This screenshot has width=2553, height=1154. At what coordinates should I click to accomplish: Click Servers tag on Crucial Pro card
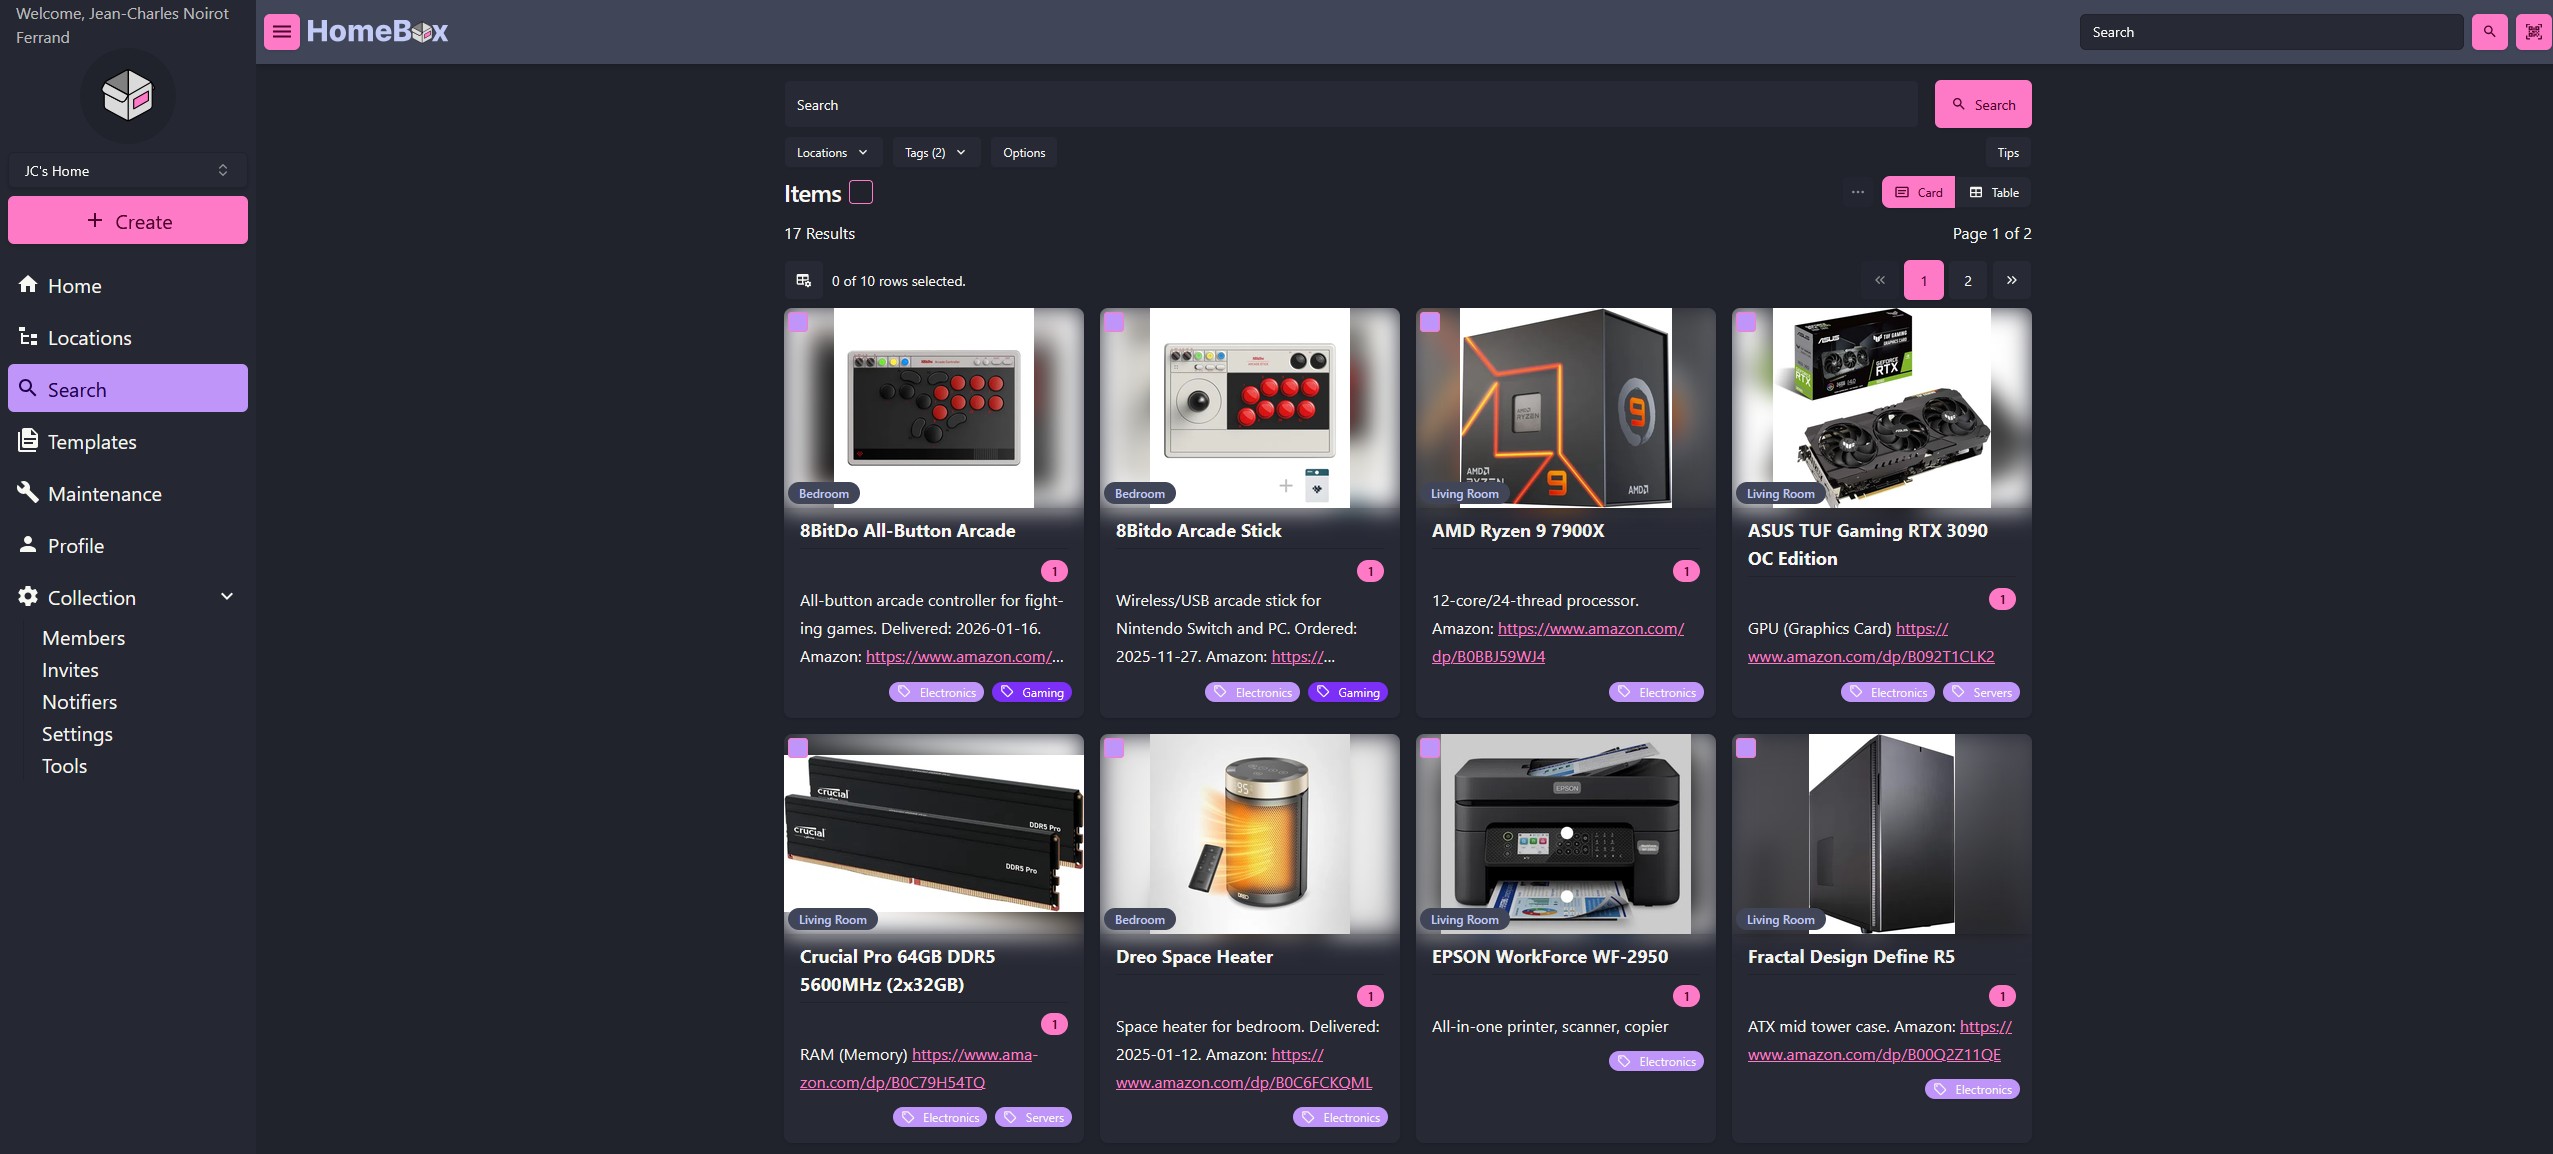coord(1033,1117)
